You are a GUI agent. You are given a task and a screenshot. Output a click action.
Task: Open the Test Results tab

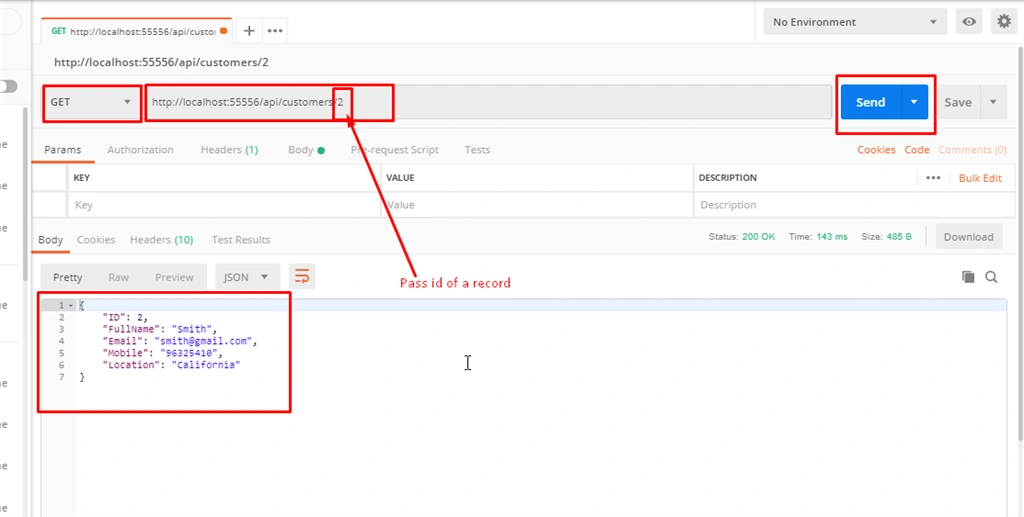click(x=241, y=240)
